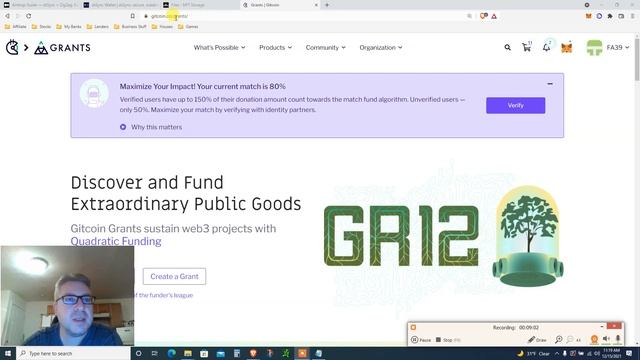Toggle the recorder microphone

pos(618,339)
